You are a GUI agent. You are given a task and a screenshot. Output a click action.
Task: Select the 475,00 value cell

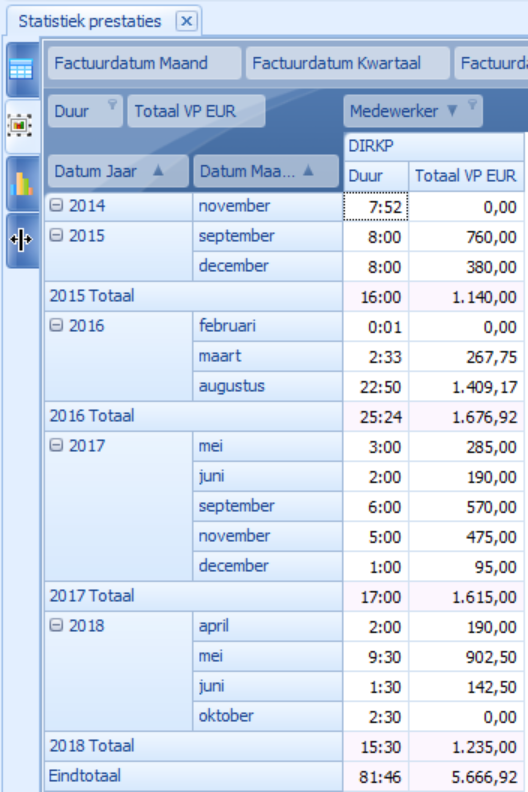click(x=466, y=537)
